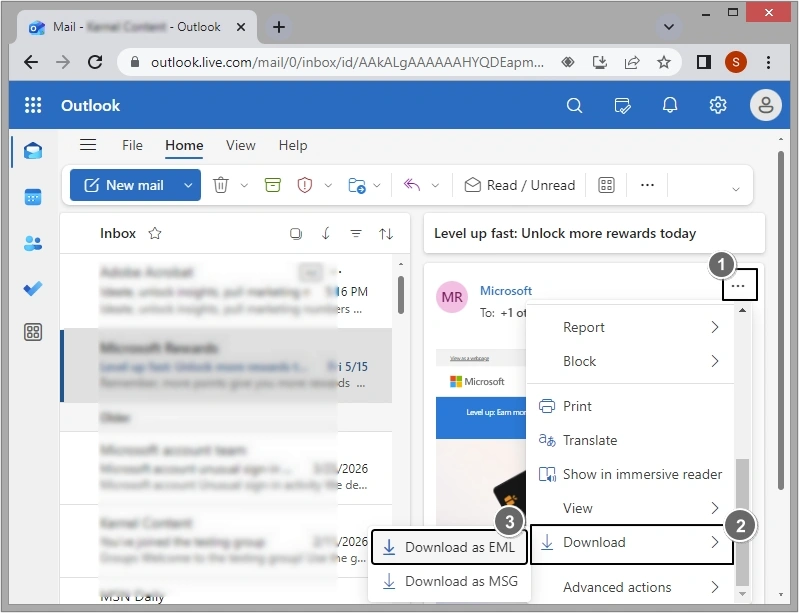Open a new browser tab
The width and height of the screenshot is (799, 613).
pyautogui.click(x=279, y=26)
